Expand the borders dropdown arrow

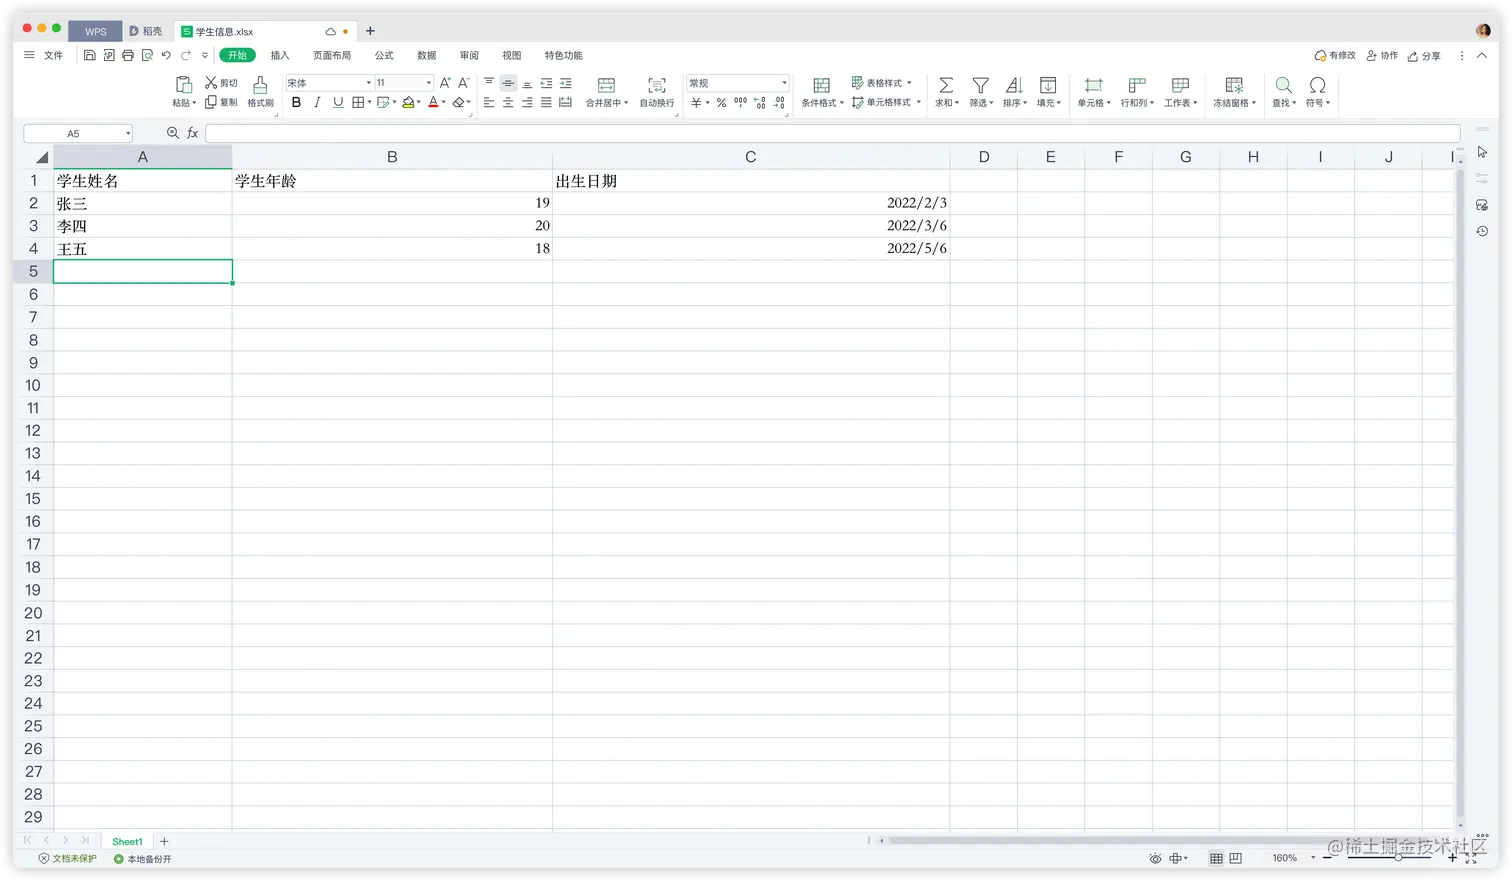pos(369,102)
